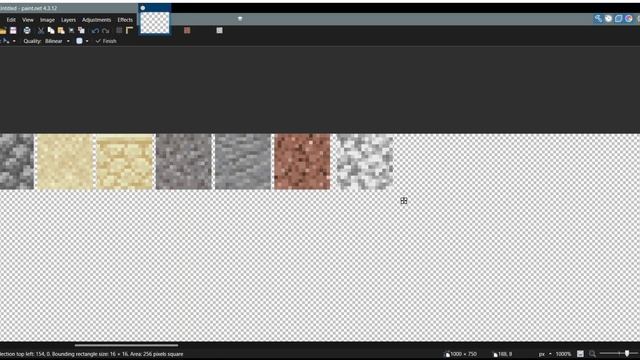The width and height of the screenshot is (640, 360).
Task: Click the Finish button
Action: (106, 41)
